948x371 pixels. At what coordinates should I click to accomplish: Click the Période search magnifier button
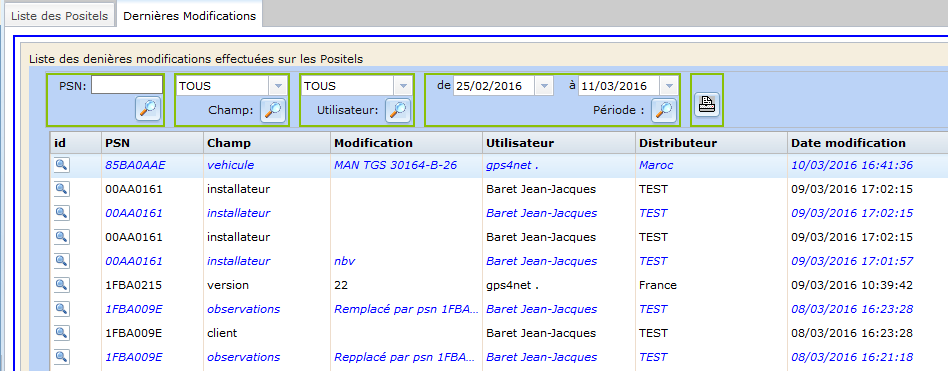coord(664,111)
